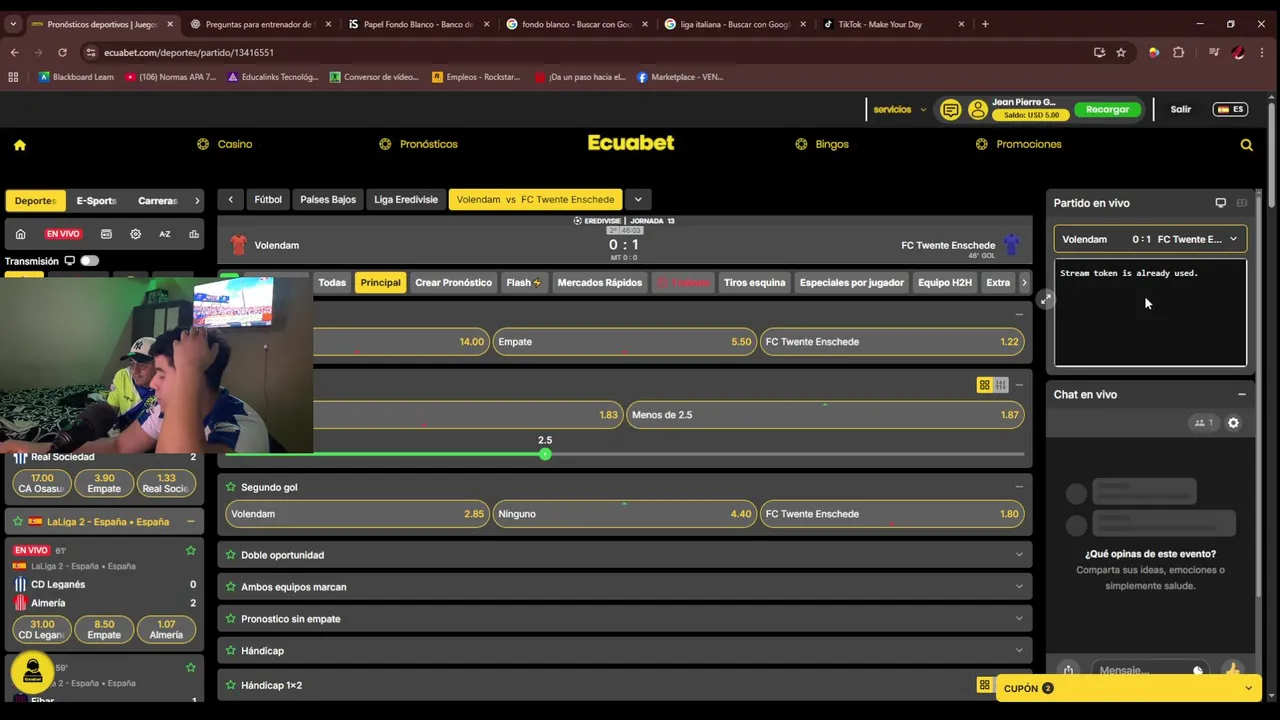
Task: Open Crear Pronóstico tab
Action: [453, 283]
